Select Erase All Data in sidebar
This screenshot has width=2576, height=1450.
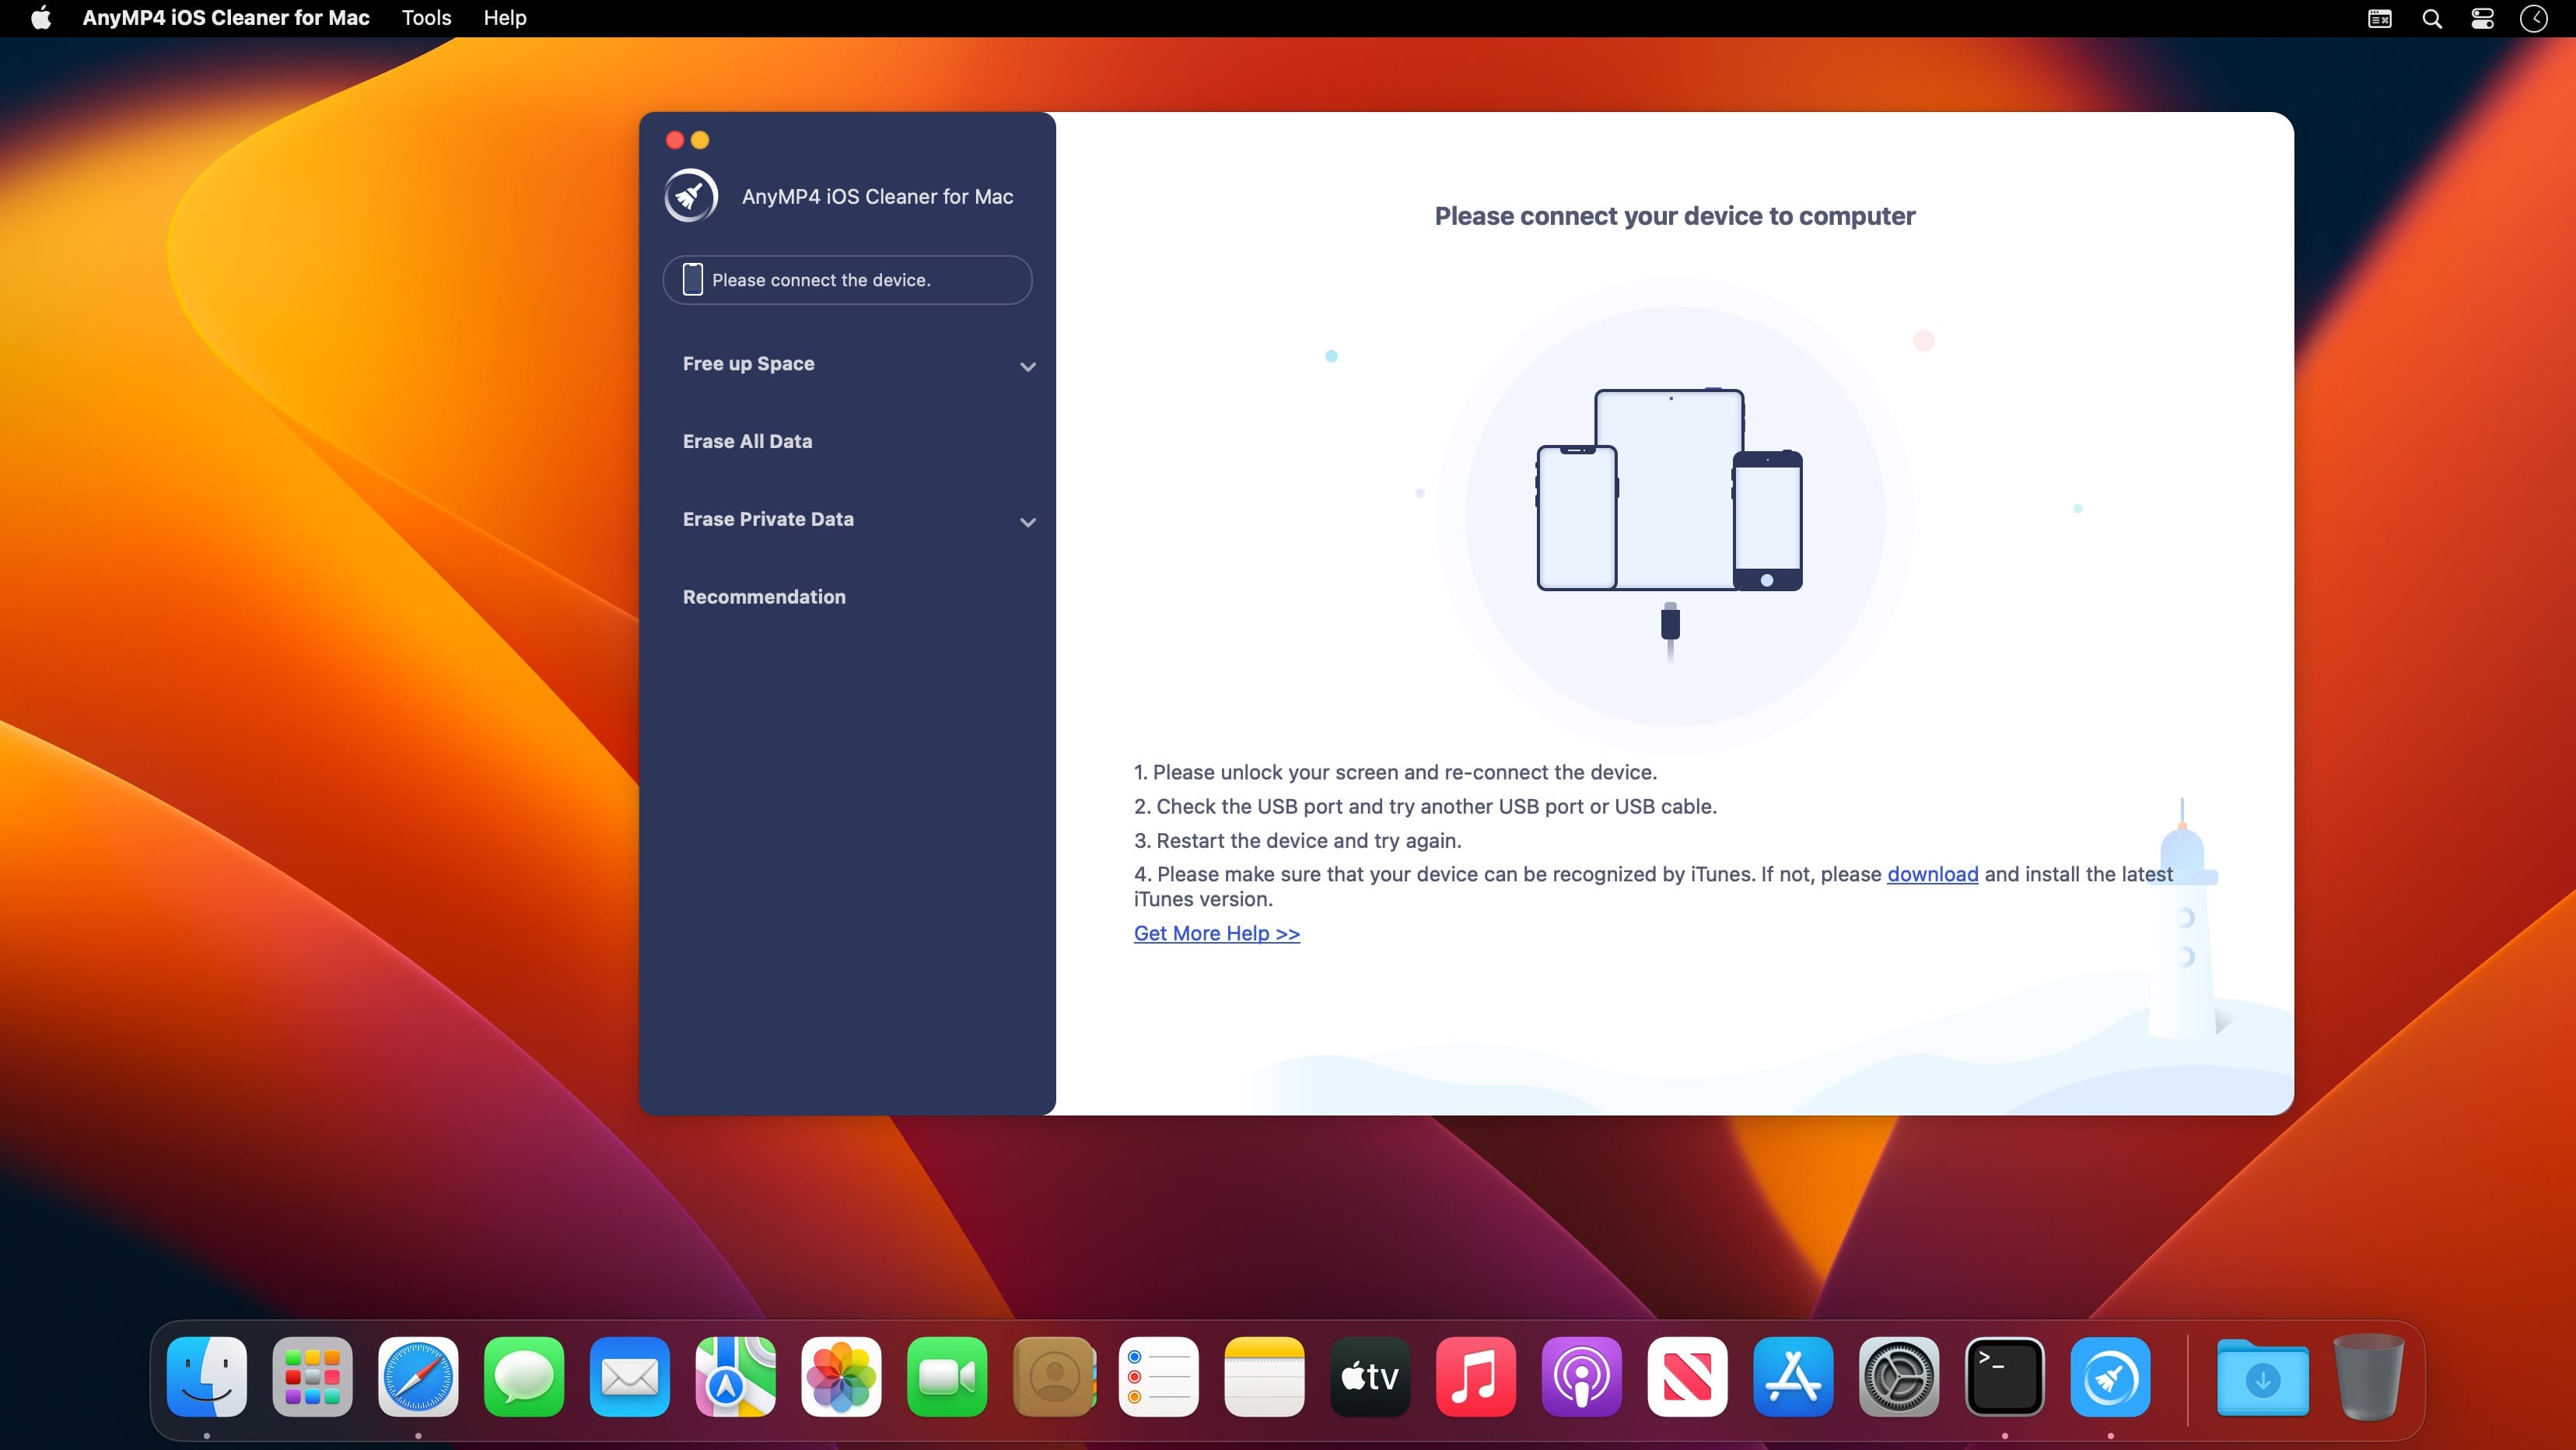coord(747,441)
